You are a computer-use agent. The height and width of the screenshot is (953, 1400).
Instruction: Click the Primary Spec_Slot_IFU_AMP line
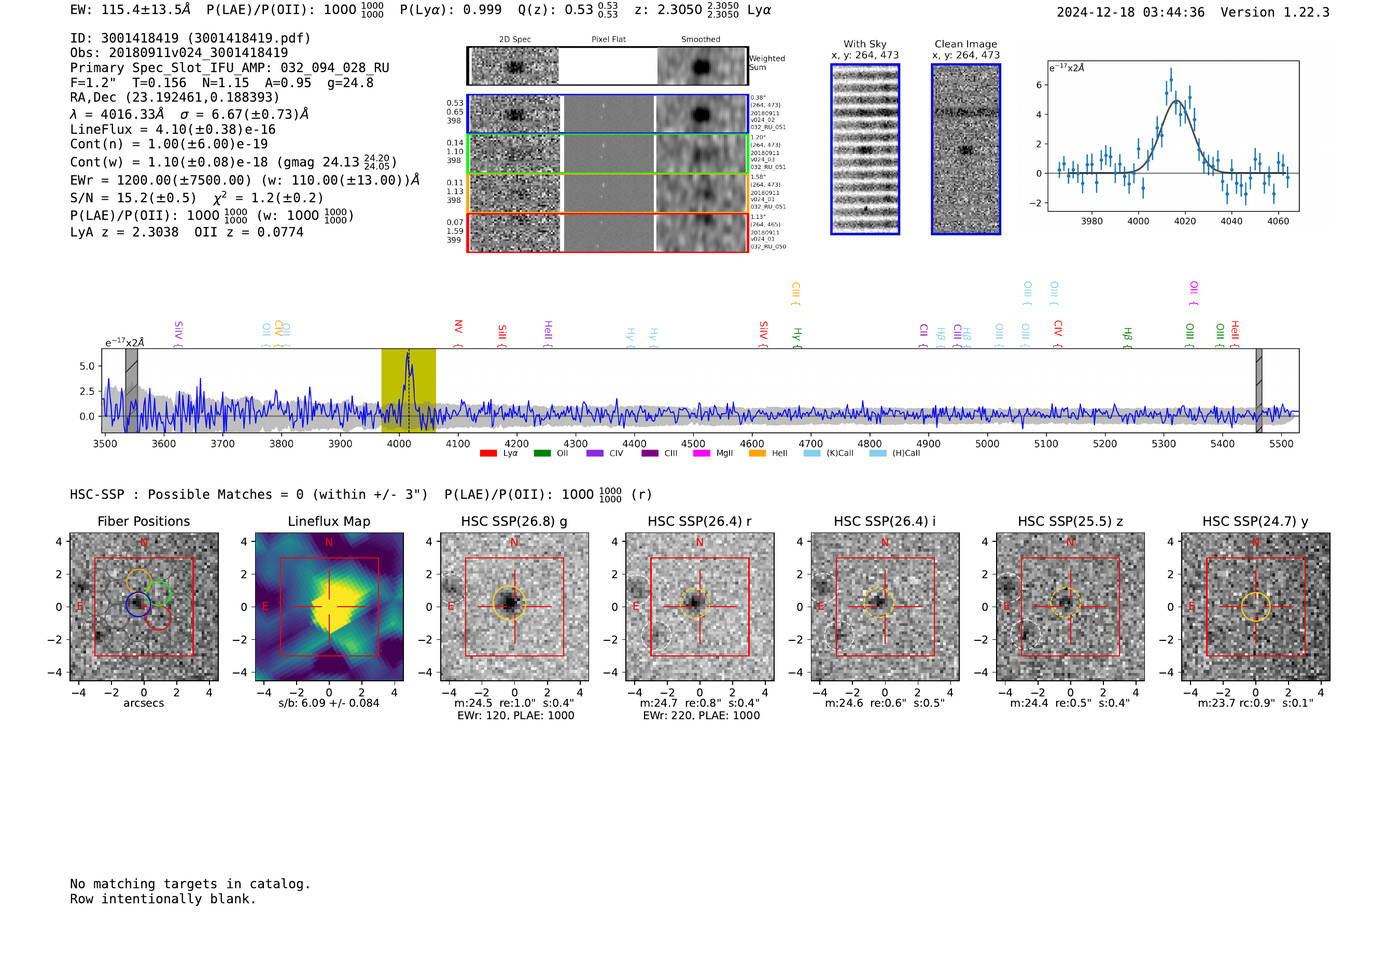(230, 68)
